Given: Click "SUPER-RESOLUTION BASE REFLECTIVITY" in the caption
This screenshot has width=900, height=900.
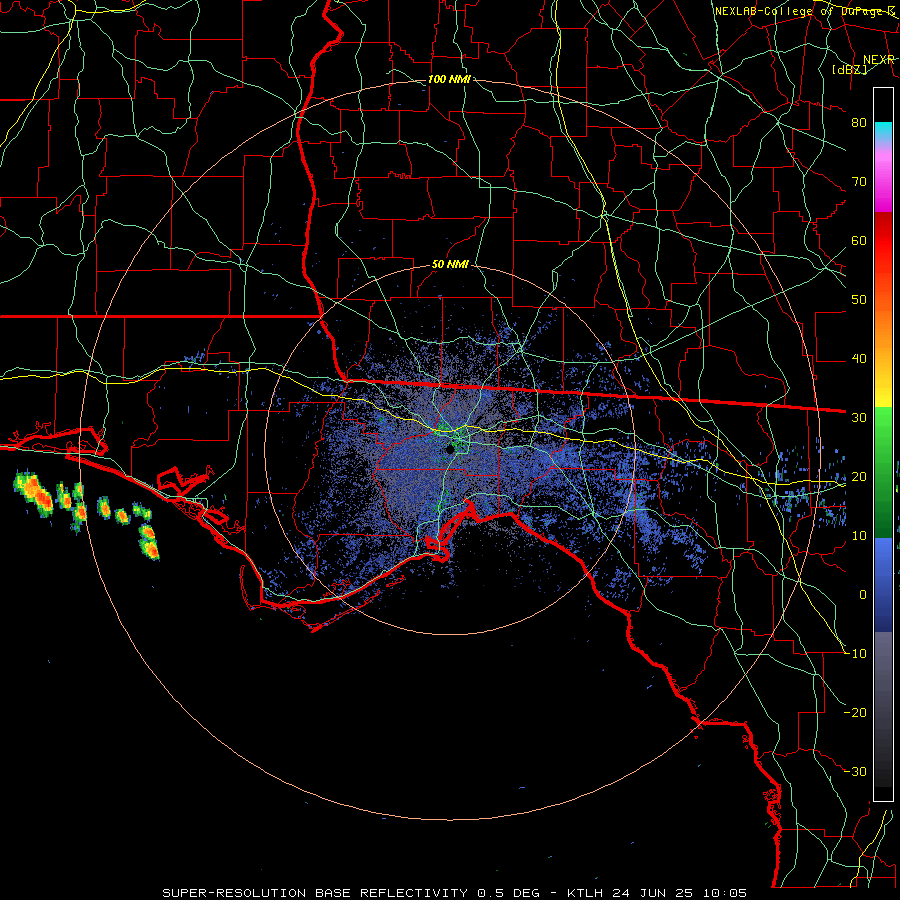Looking at the screenshot, I should tap(315, 893).
